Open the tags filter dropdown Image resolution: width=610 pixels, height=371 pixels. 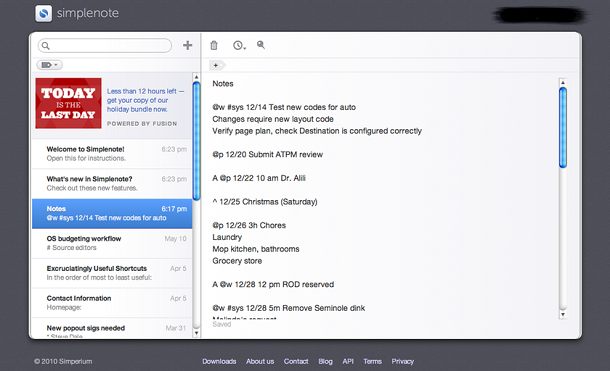[49, 65]
